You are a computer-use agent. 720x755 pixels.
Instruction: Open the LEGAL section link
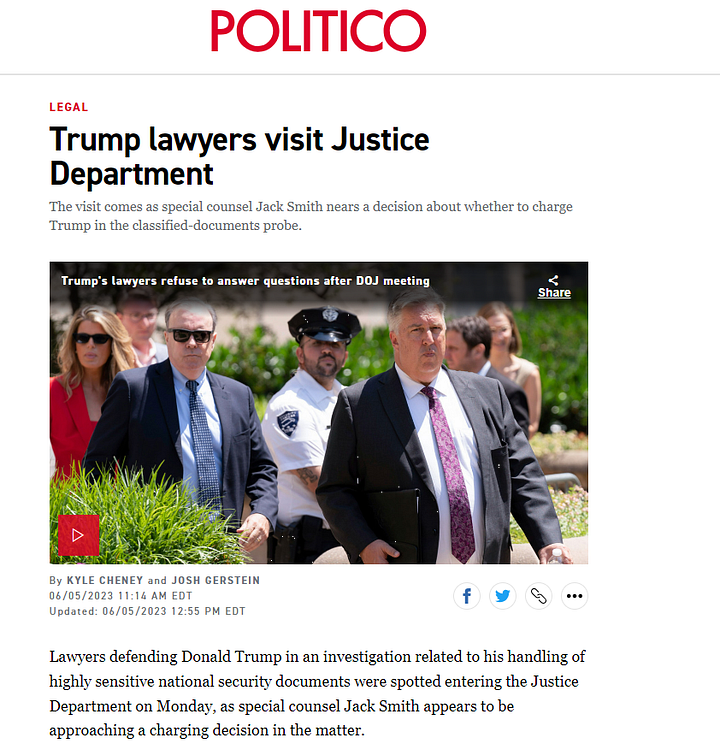[x=69, y=107]
